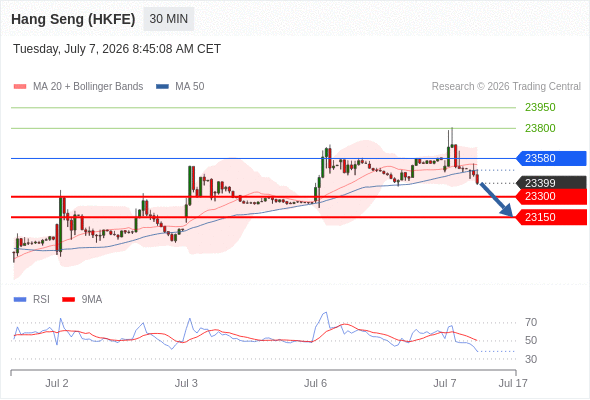
Task: Click the red 9MA legend swatch
Action: coord(68,300)
